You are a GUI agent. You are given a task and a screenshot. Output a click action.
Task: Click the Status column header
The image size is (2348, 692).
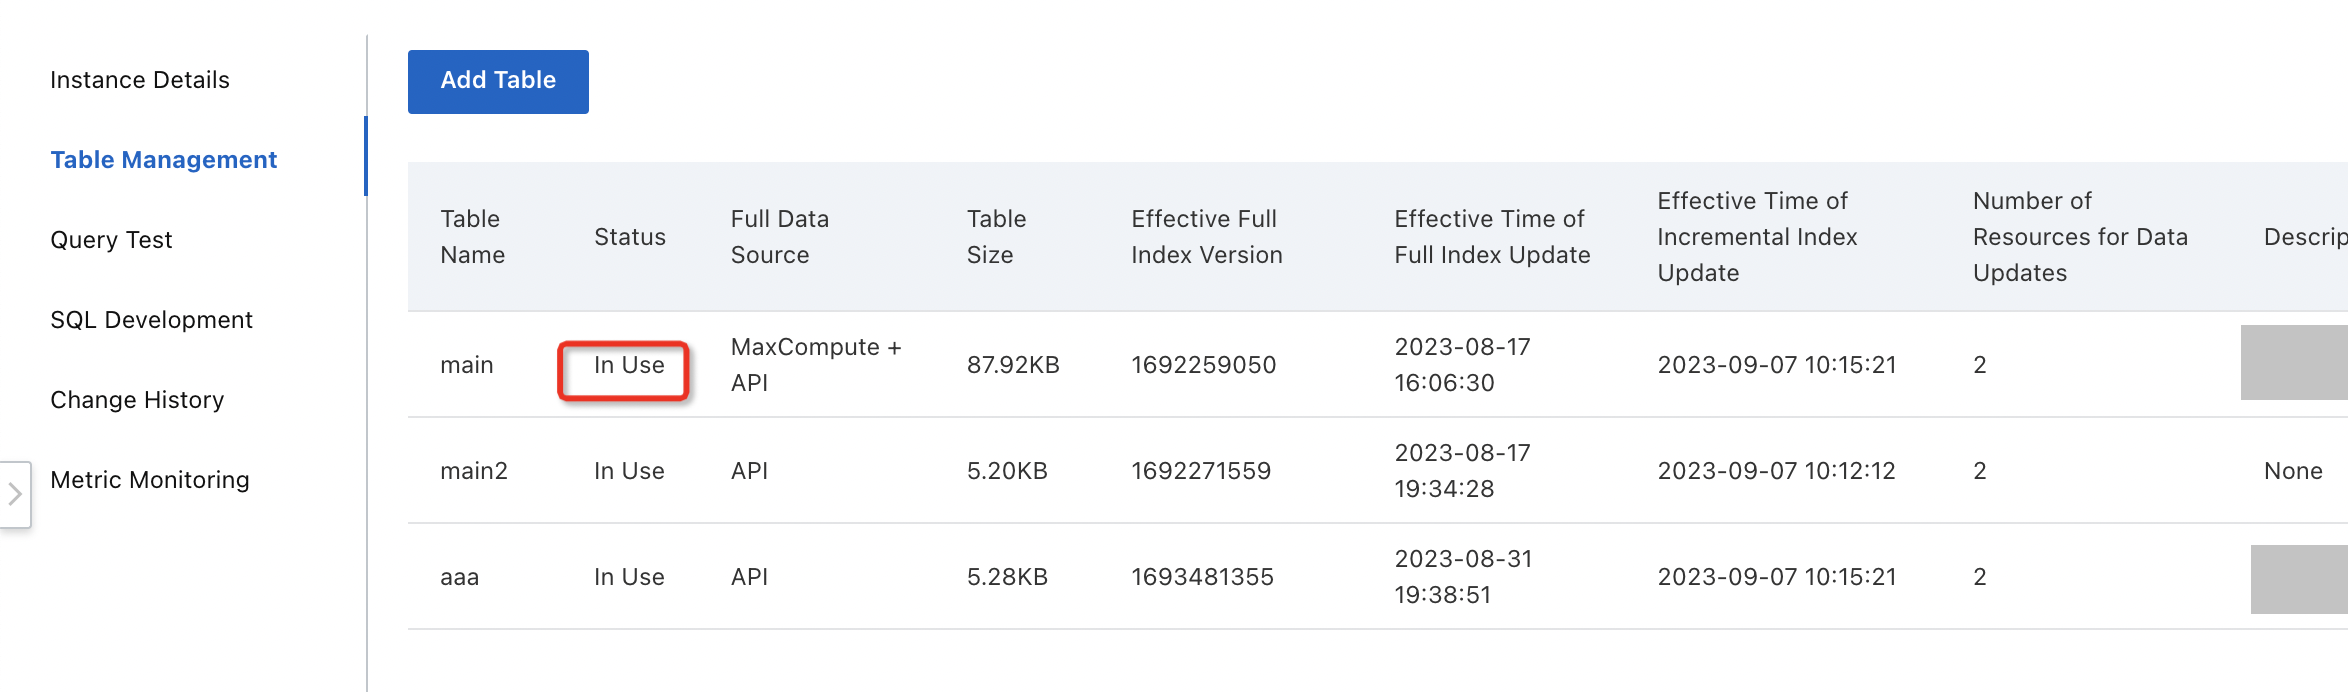point(630,237)
